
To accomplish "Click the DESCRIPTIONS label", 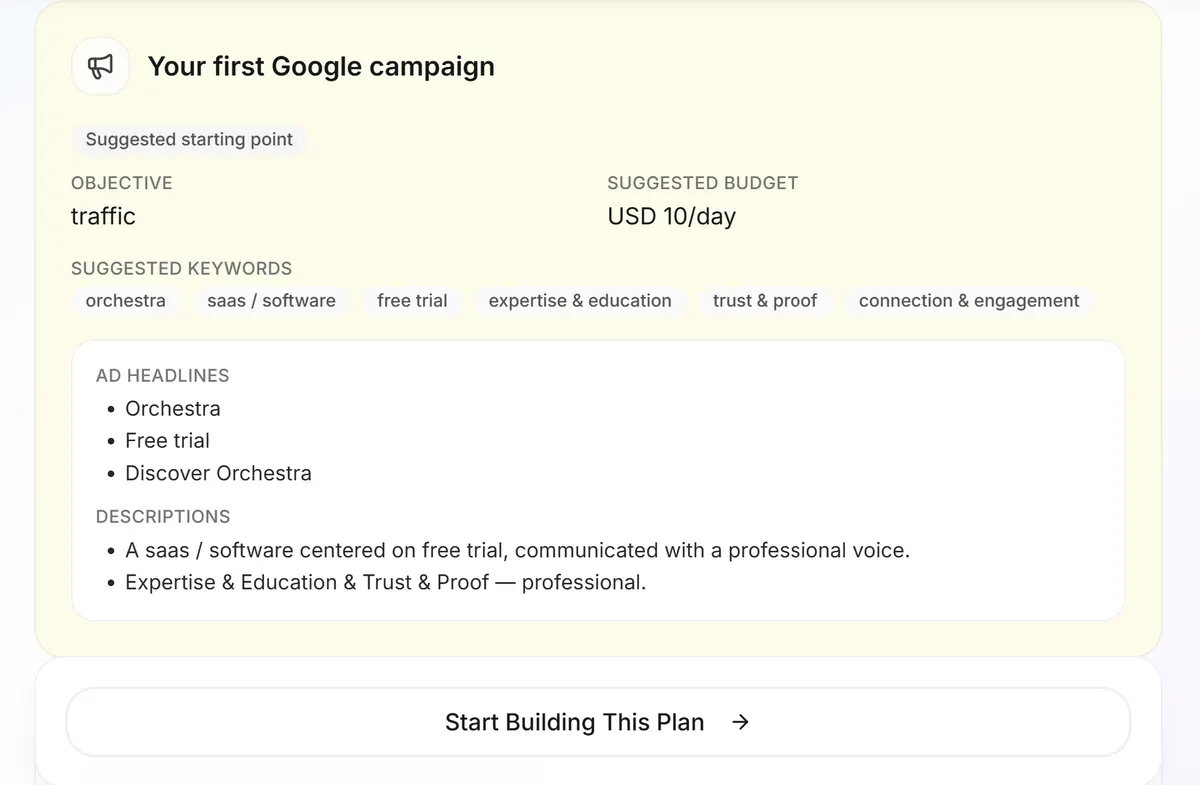I will point(163,517).
